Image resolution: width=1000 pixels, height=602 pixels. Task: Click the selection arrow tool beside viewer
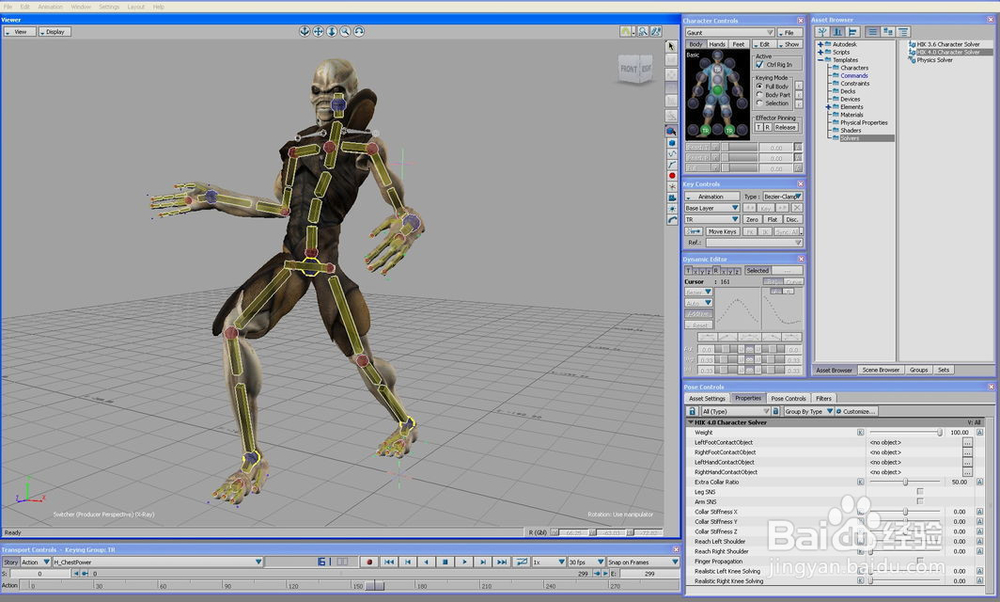tap(671, 47)
